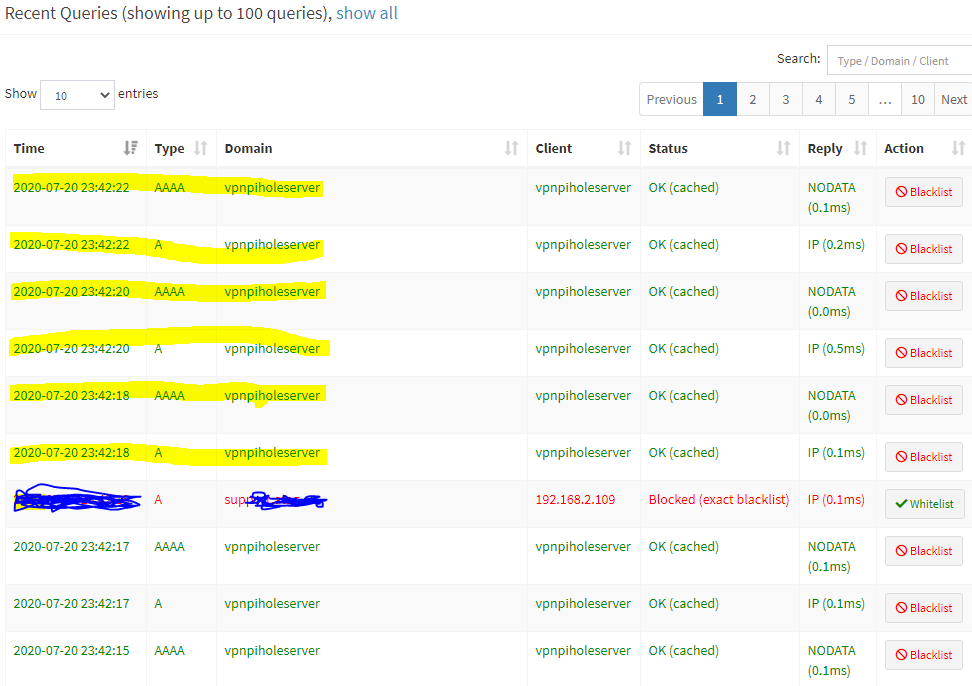Blacklist the 23:42:17 A query
Screen dimensions: 972x686
click(x=924, y=608)
